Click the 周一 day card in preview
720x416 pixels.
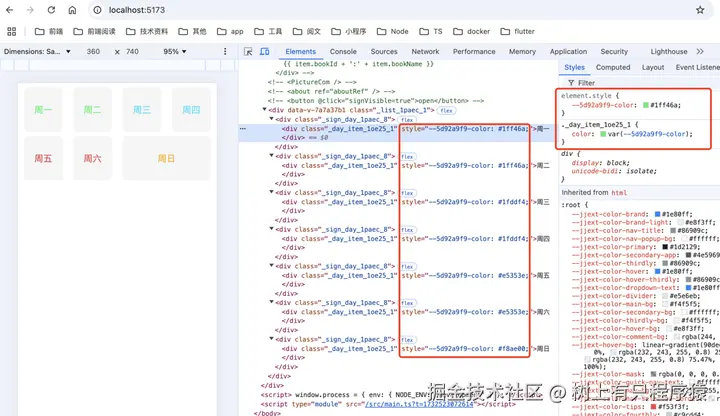43,110
